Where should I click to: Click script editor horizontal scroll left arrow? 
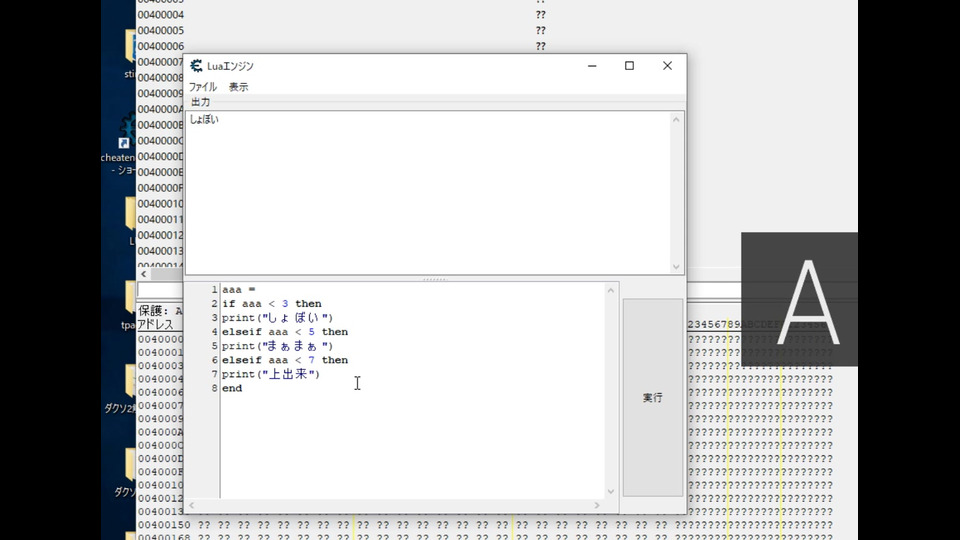(x=192, y=505)
